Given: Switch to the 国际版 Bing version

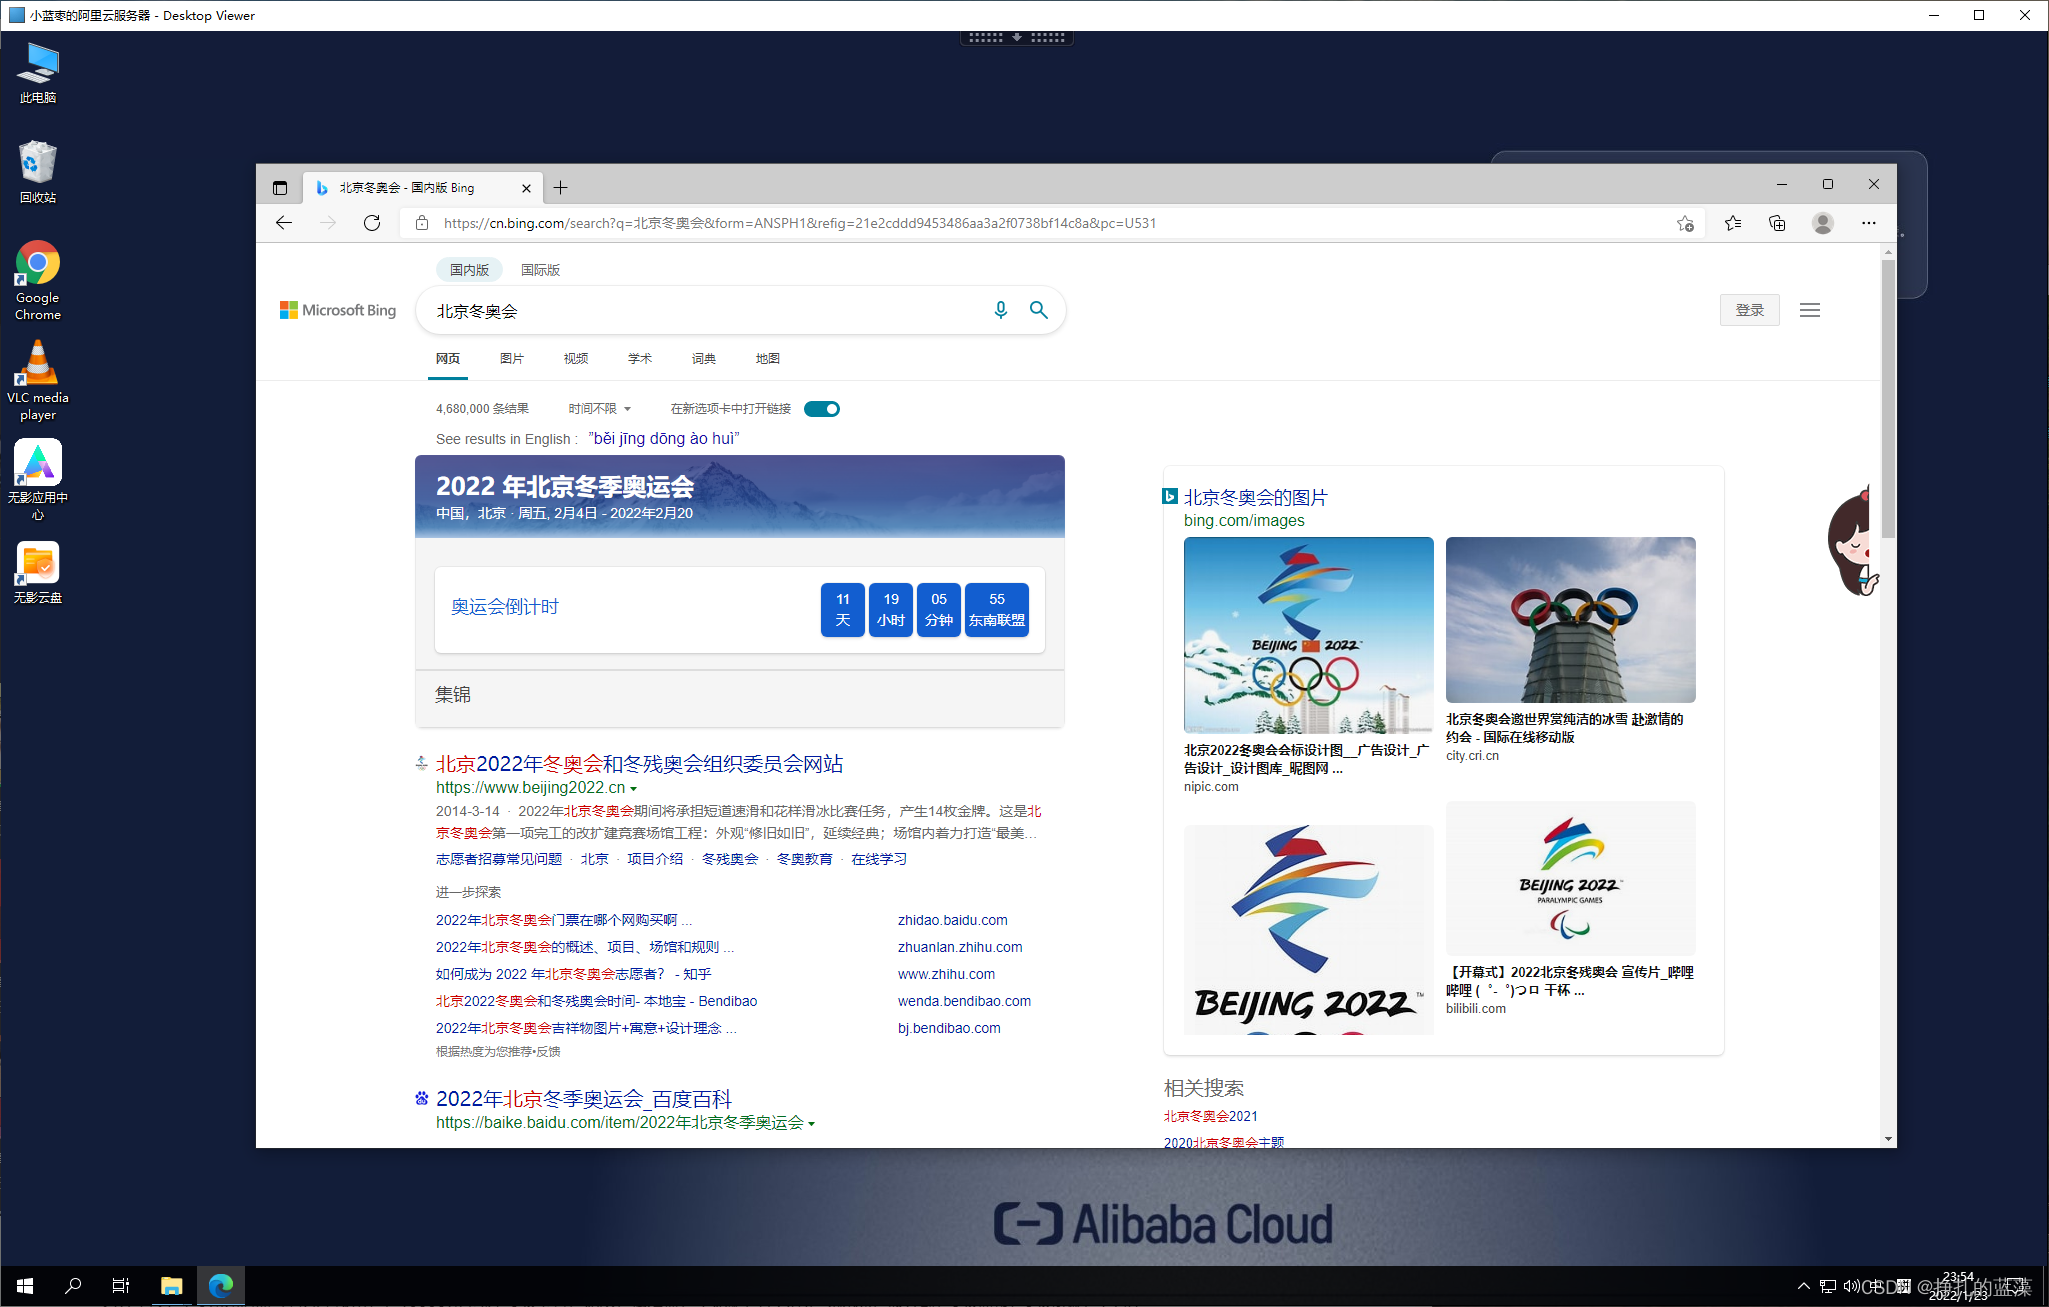Looking at the screenshot, I should pyautogui.click(x=540, y=269).
